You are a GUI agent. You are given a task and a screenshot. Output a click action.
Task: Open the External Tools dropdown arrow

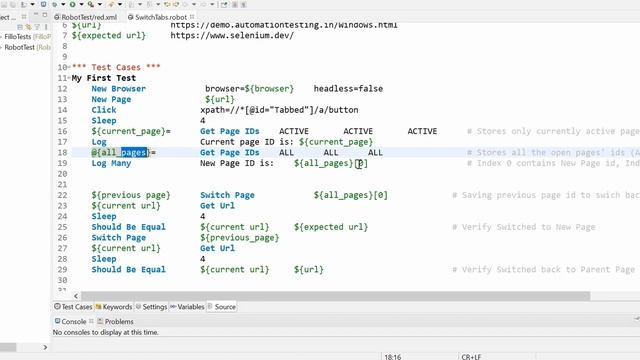100,4
